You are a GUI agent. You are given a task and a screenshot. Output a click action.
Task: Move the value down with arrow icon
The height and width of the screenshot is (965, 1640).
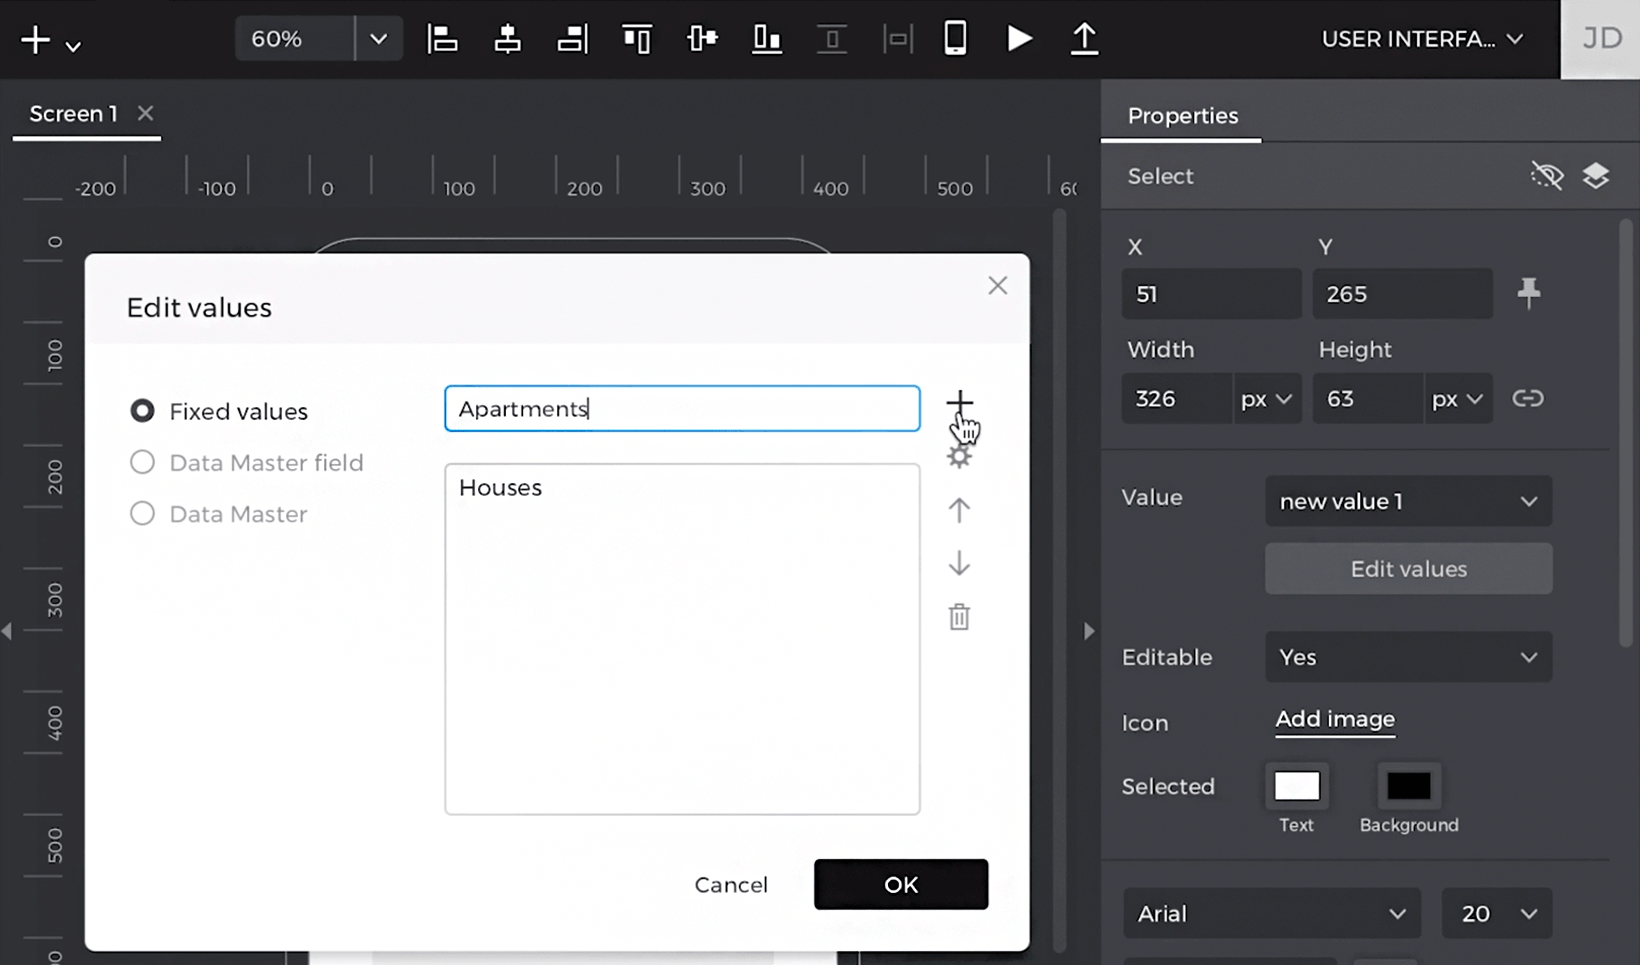pos(959,563)
